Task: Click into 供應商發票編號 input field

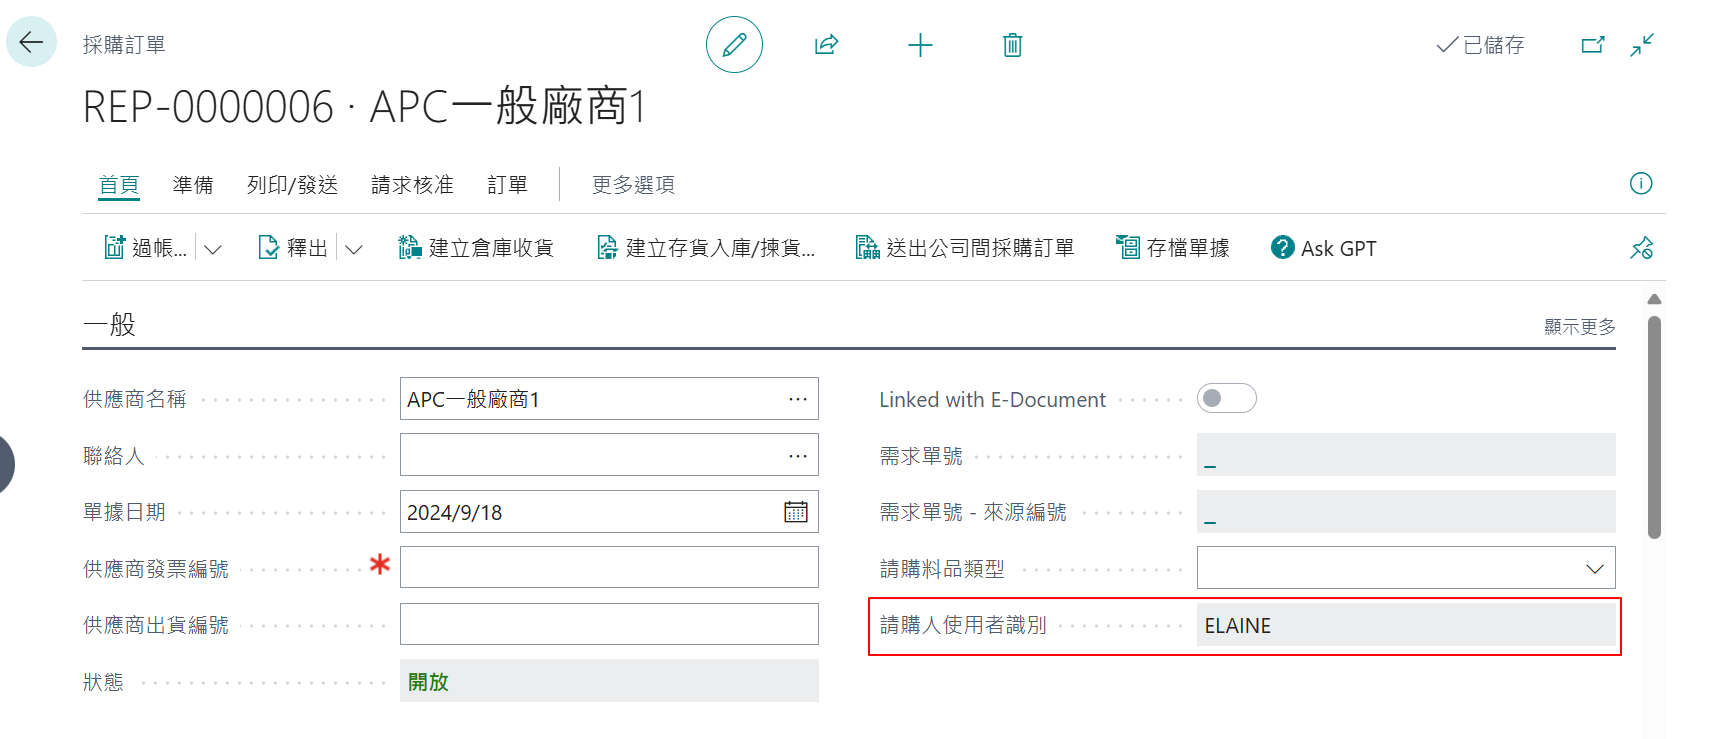Action: [x=609, y=567]
